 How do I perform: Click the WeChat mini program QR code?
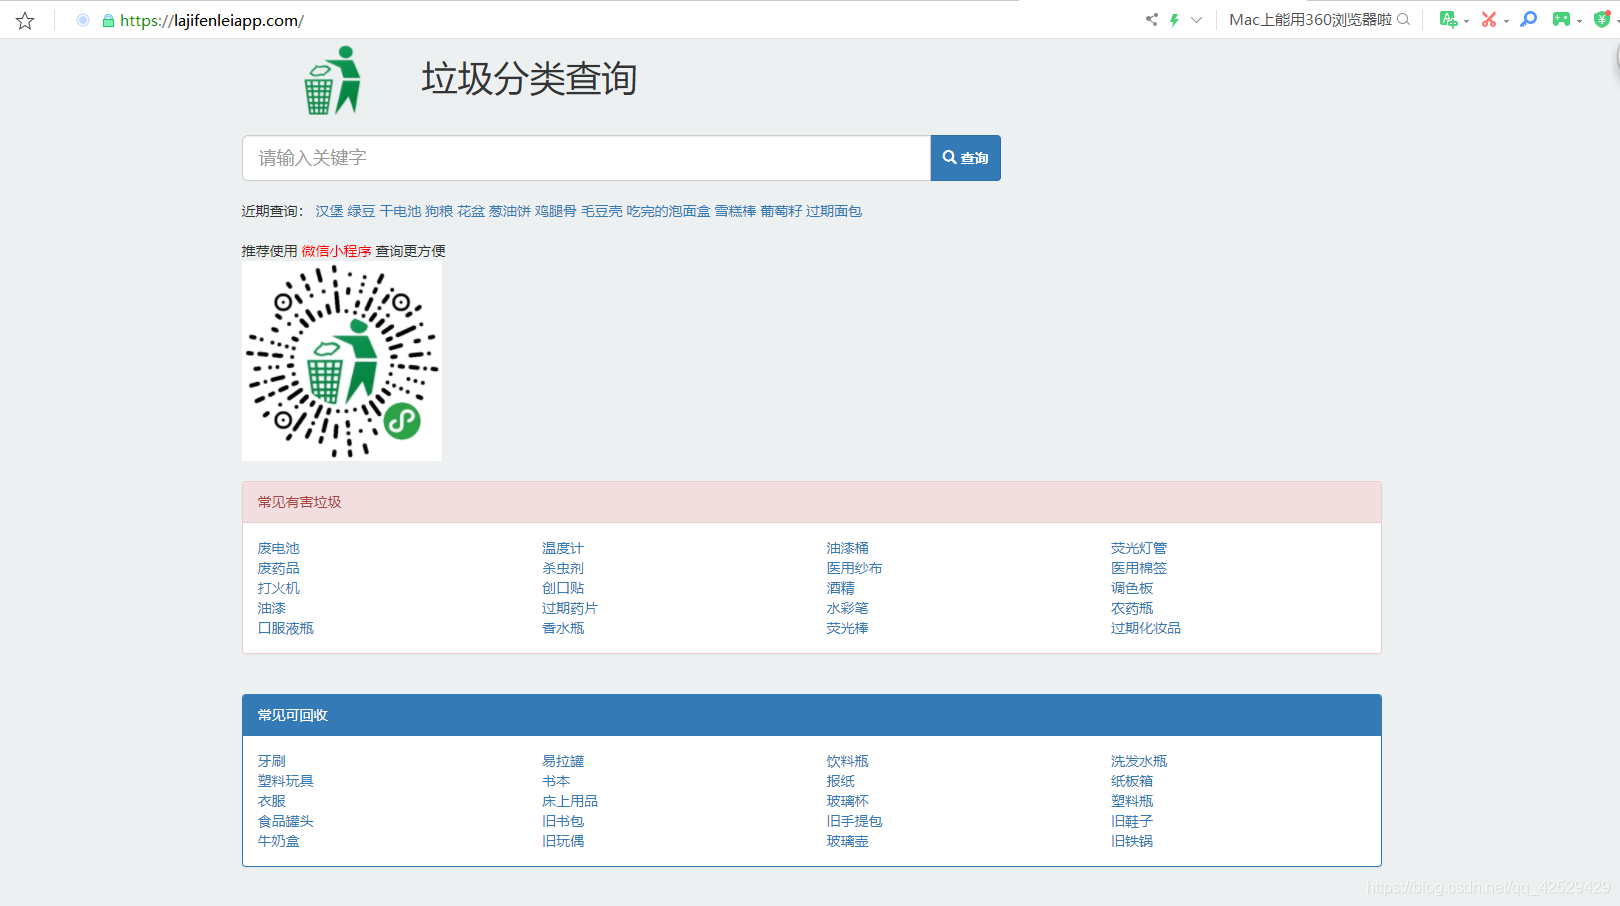pos(342,361)
